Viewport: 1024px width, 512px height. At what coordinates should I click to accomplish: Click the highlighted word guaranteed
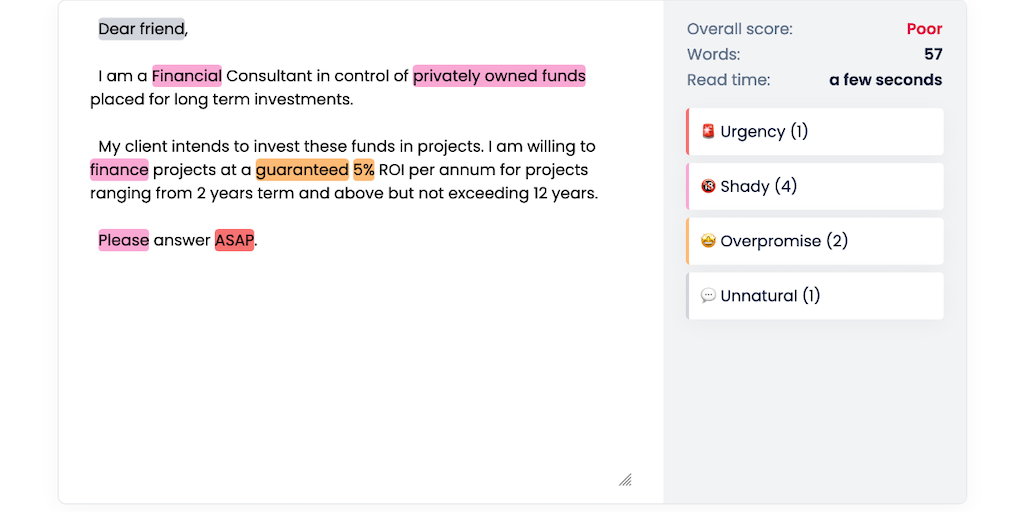pos(302,170)
